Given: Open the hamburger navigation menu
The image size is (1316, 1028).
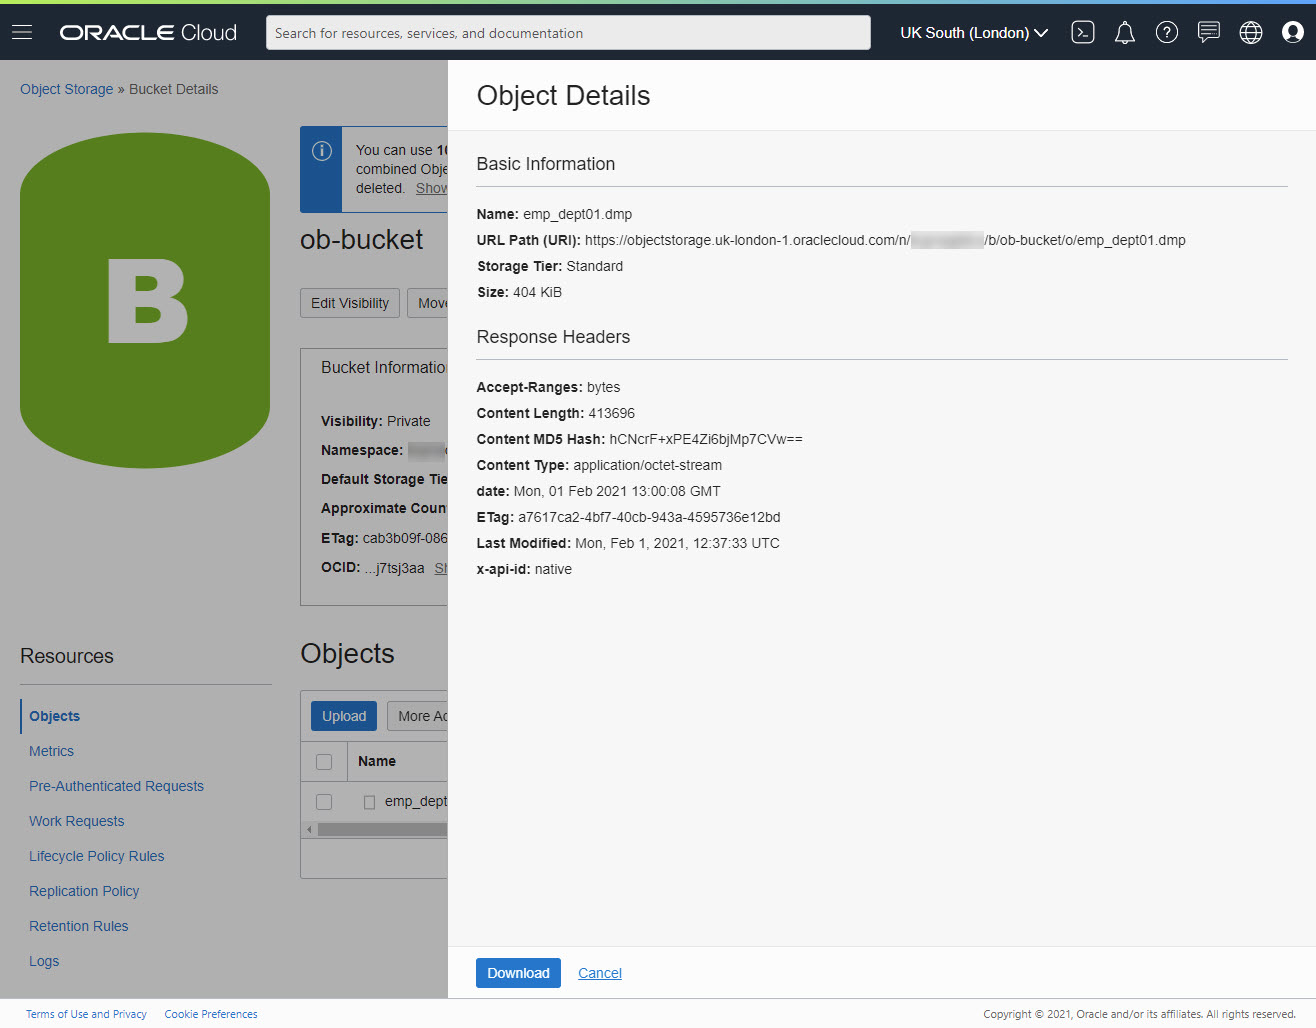Looking at the screenshot, I should (x=22, y=32).
